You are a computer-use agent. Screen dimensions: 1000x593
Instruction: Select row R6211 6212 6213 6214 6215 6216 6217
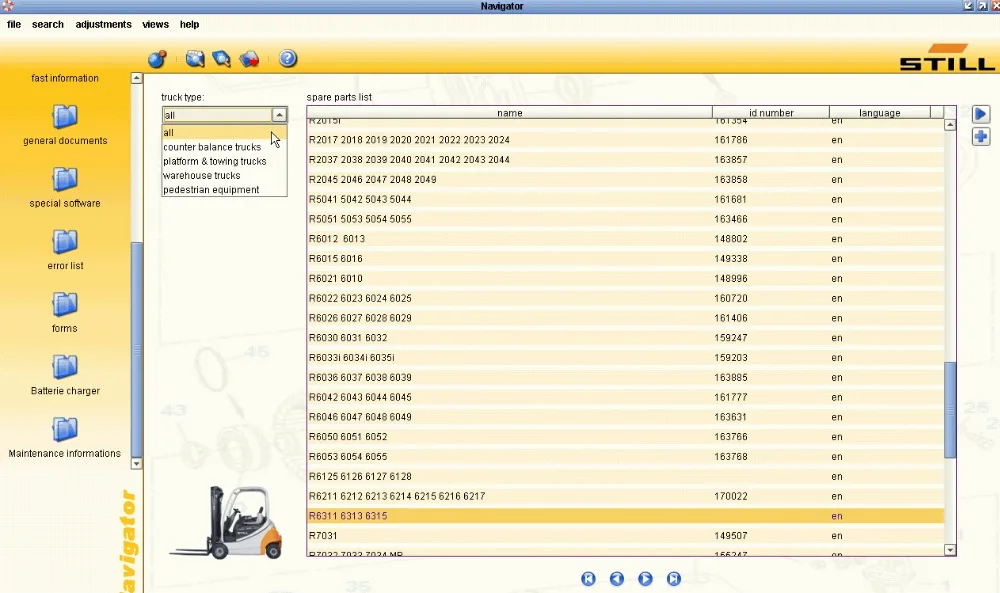[x=625, y=495]
